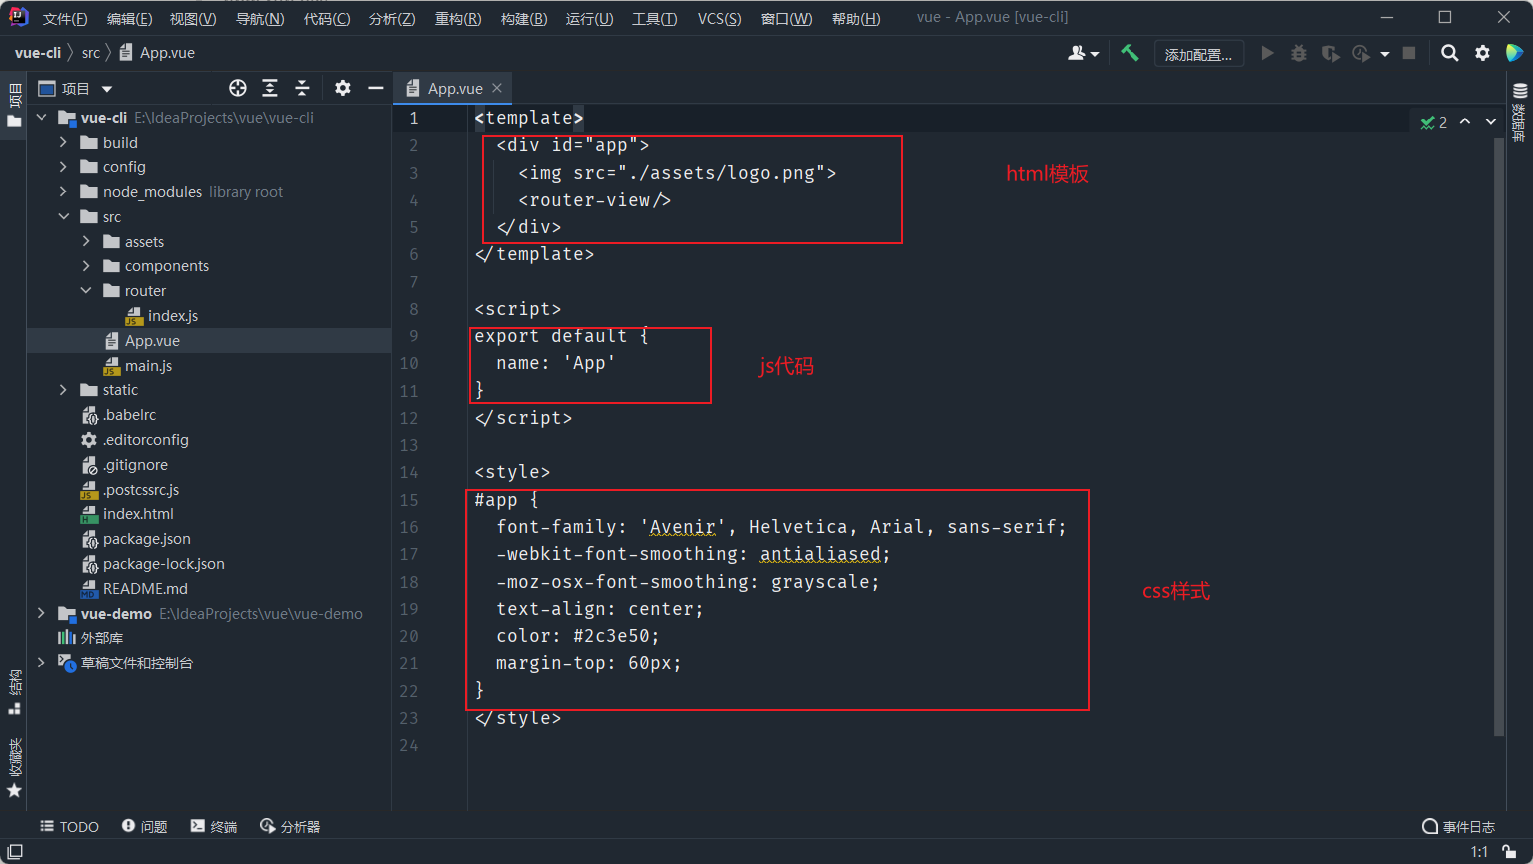Expand all items in project tree
This screenshot has height=864, width=1533.
point(270,88)
